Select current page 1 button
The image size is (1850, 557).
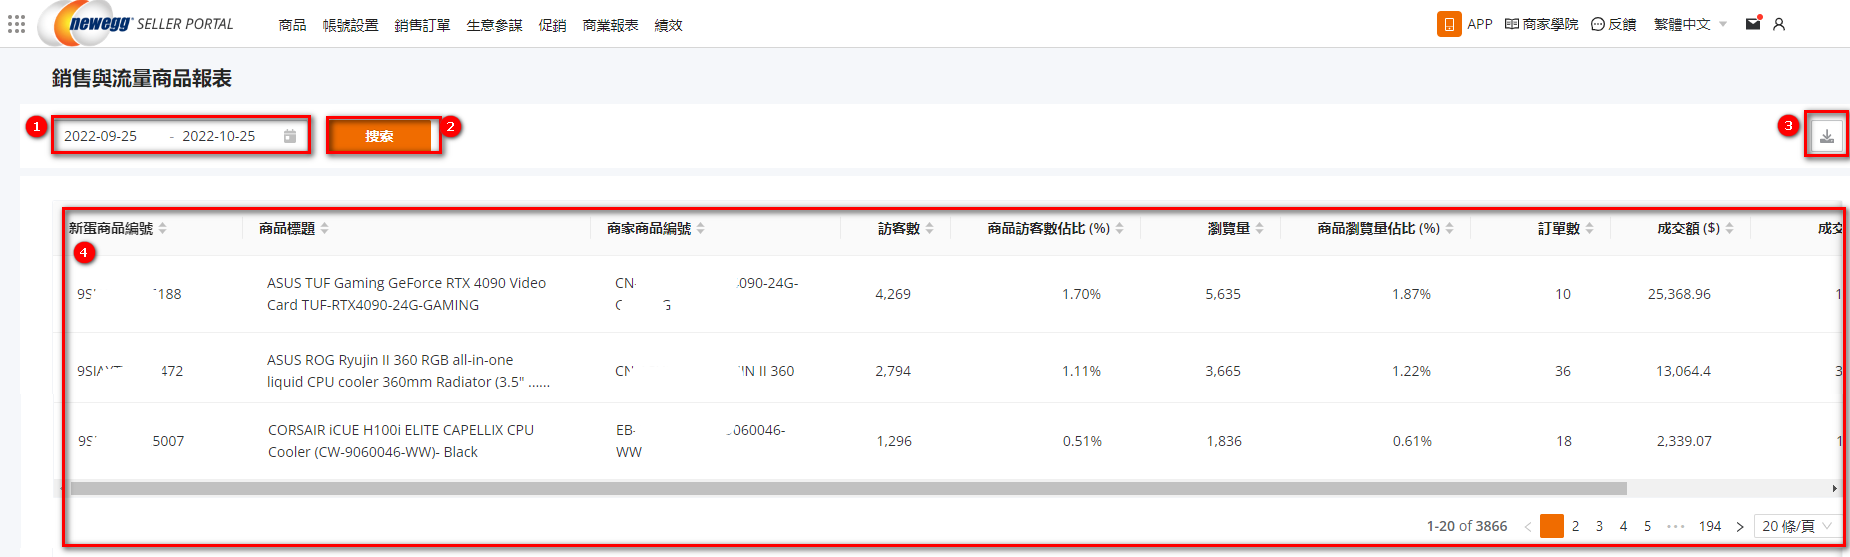click(x=1552, y=526)
